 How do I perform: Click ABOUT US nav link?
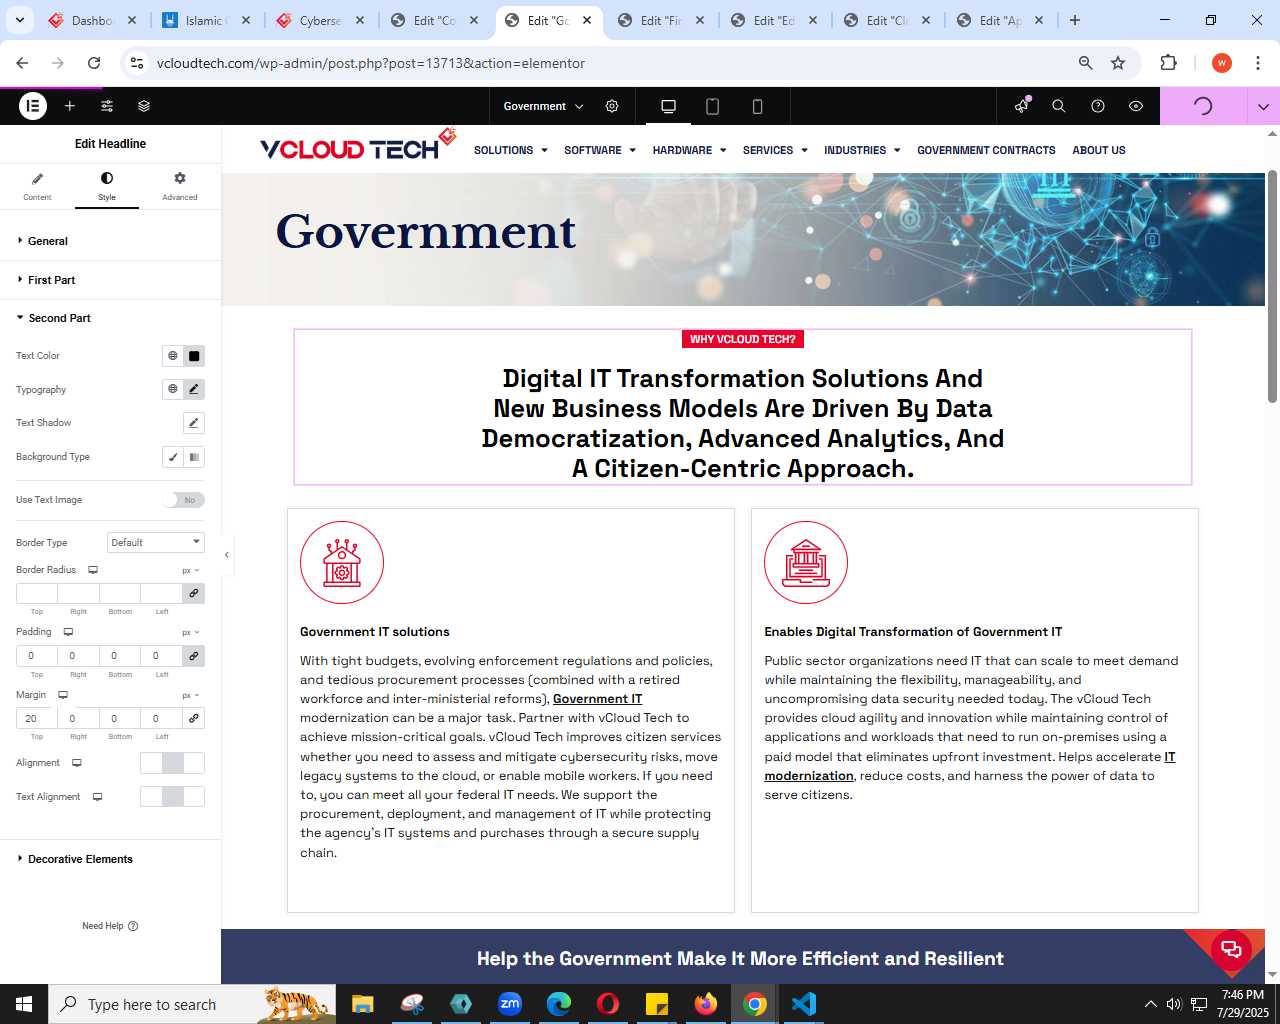(1099, 150)
